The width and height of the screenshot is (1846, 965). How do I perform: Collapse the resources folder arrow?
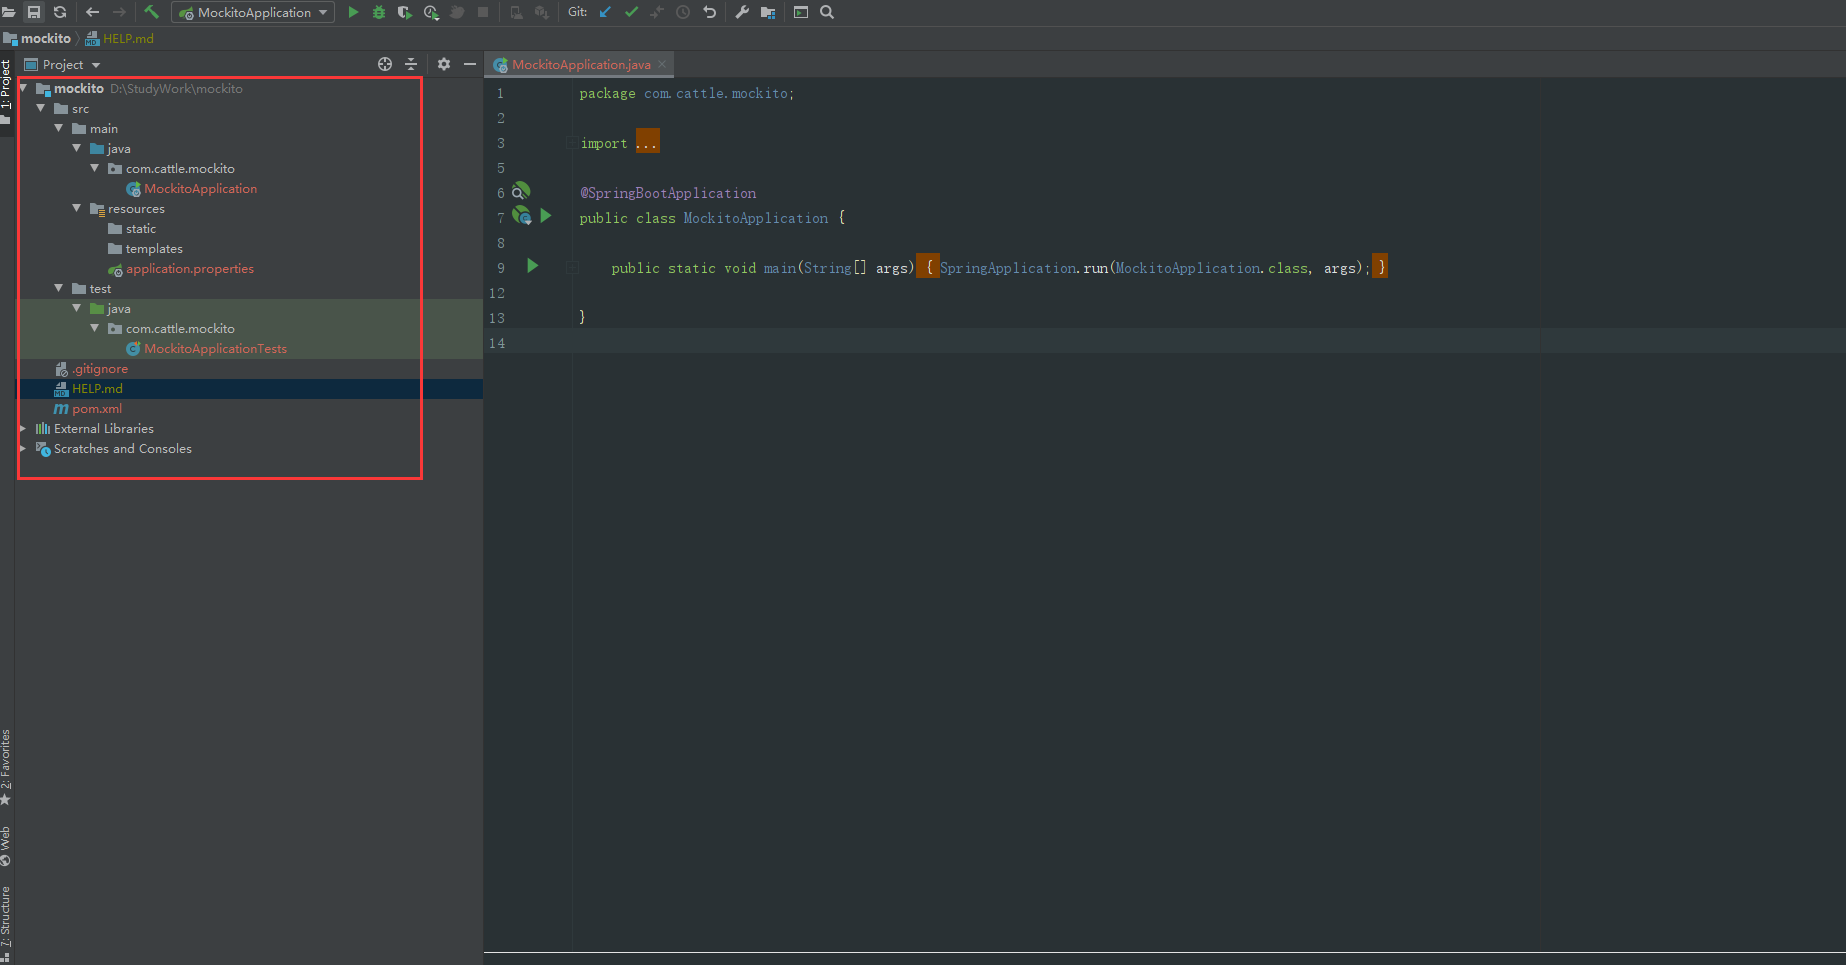click(77, 208)
